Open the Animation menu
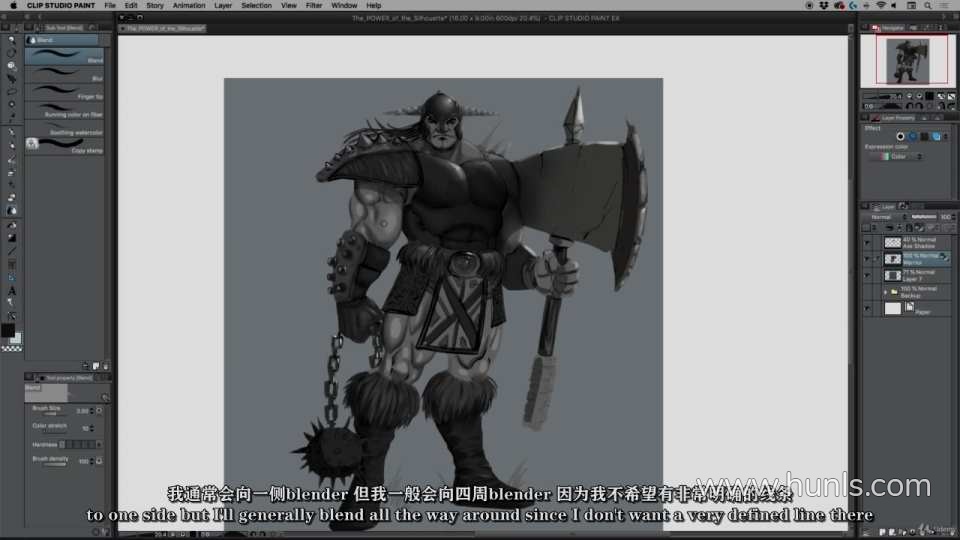This screenshot has width=960, height=540. (x=189, y=5)
